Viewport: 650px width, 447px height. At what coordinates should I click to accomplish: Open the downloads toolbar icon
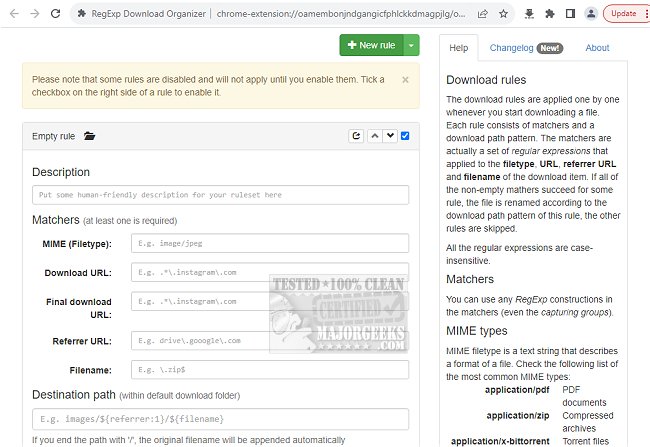point(529,14)
